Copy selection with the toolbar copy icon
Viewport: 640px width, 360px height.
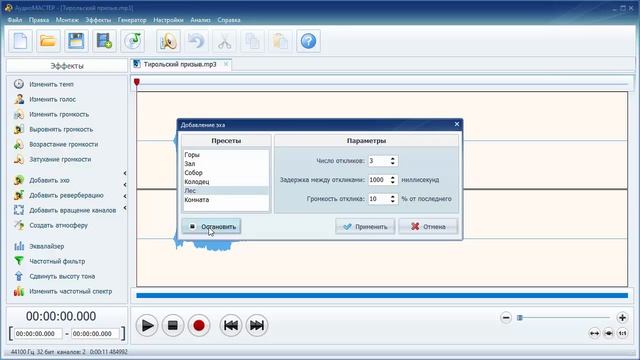(252, 41)
